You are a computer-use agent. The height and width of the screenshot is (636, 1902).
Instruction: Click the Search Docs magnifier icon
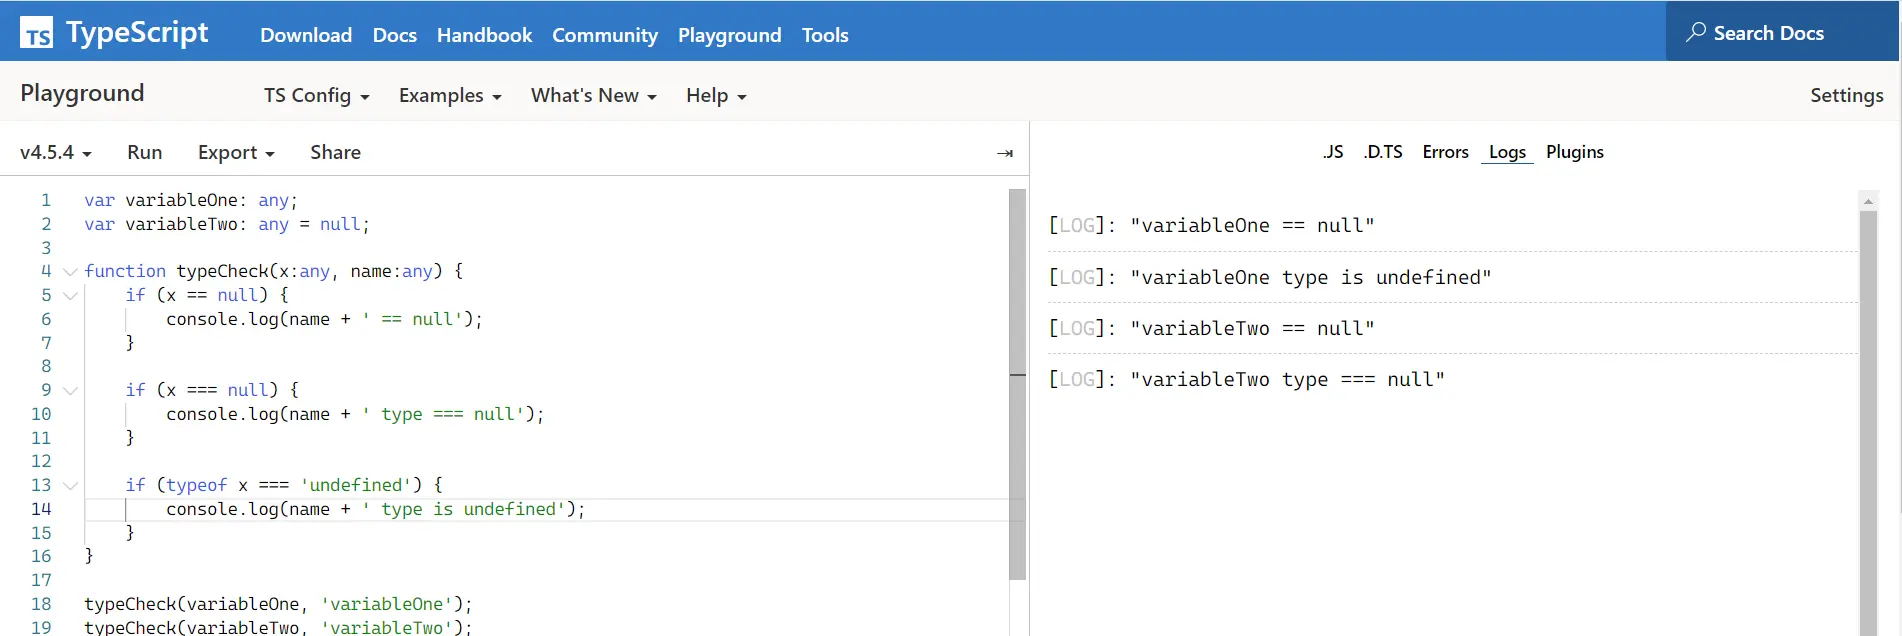(1695, 32)
